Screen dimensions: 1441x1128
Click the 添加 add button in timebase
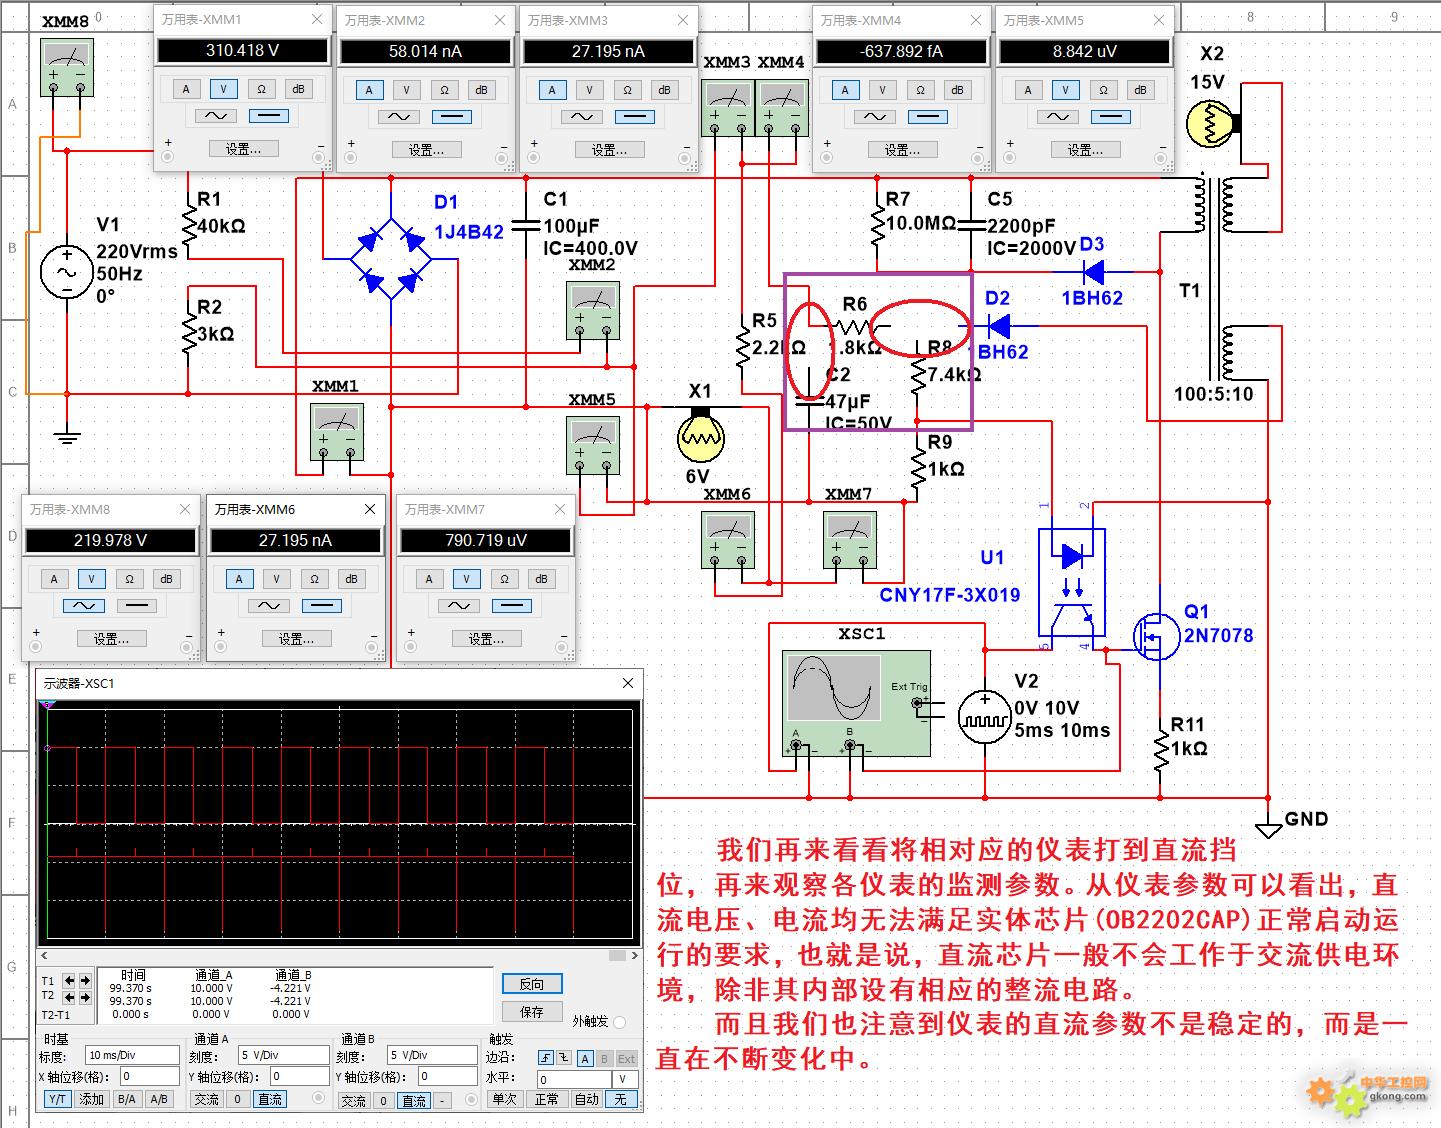pos(92,1099)
